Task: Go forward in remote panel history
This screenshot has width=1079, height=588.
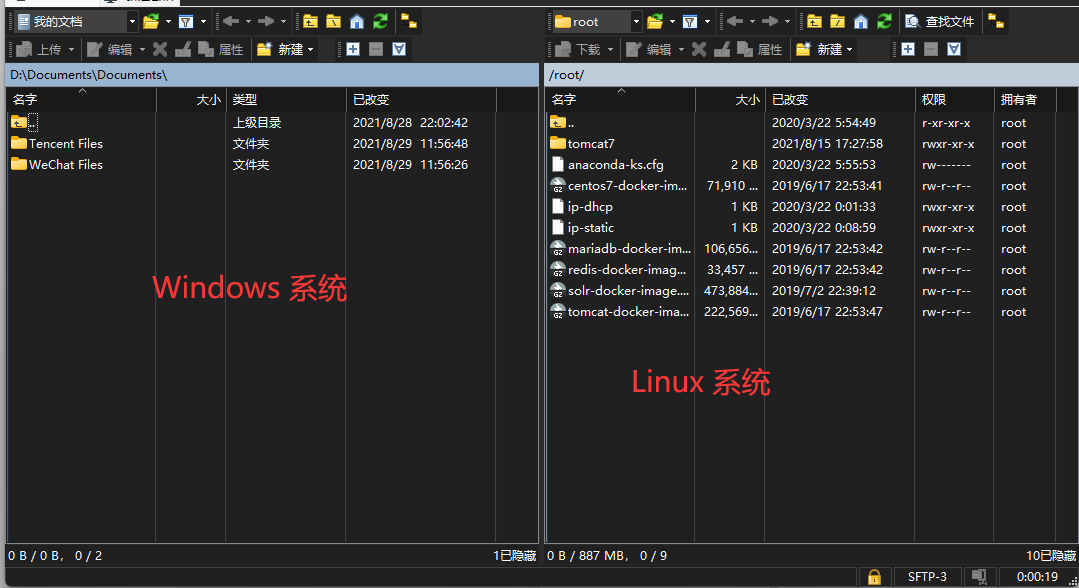Action: tap(770, 22)
